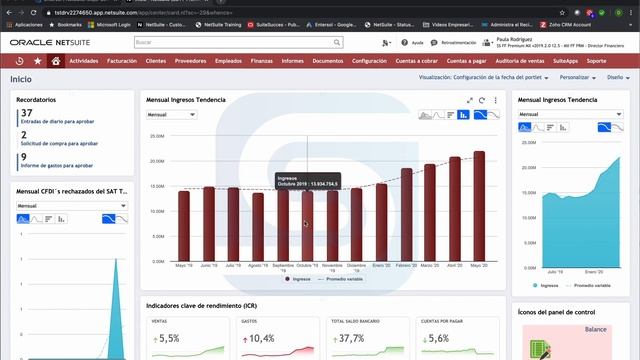Select area chart in CFDI rechazados portlet
The width and height of the screenshot is (640, 360).
pyautogui.click(x=23, y=219)
